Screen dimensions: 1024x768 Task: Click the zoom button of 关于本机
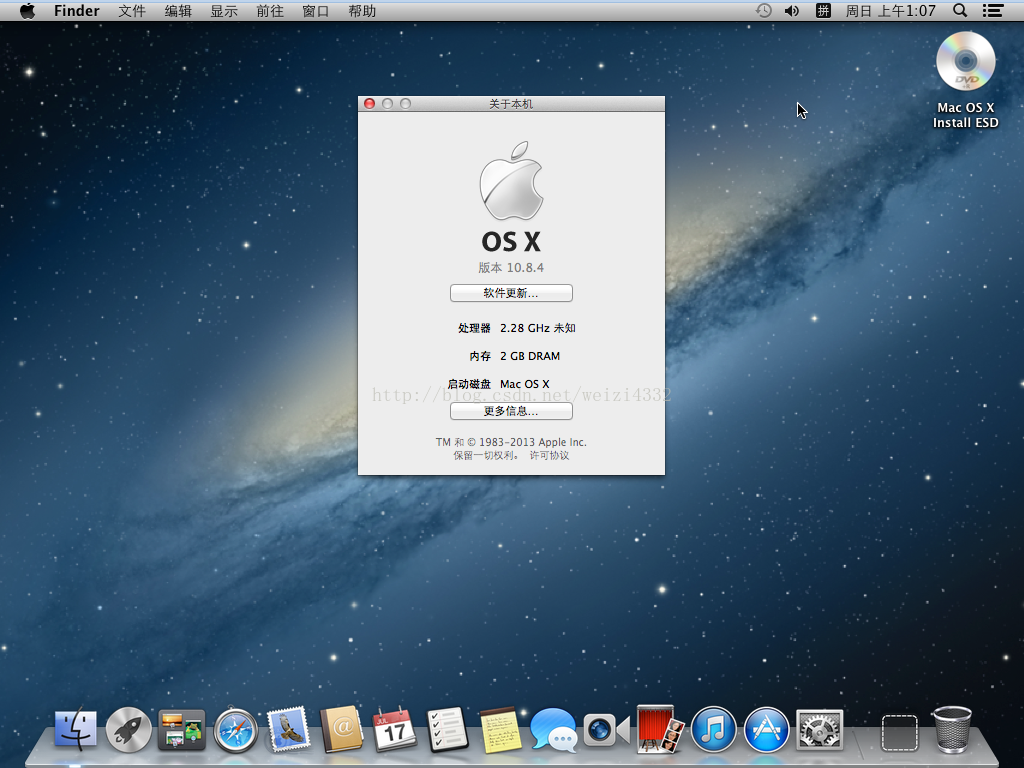click(x=406, y=104)
